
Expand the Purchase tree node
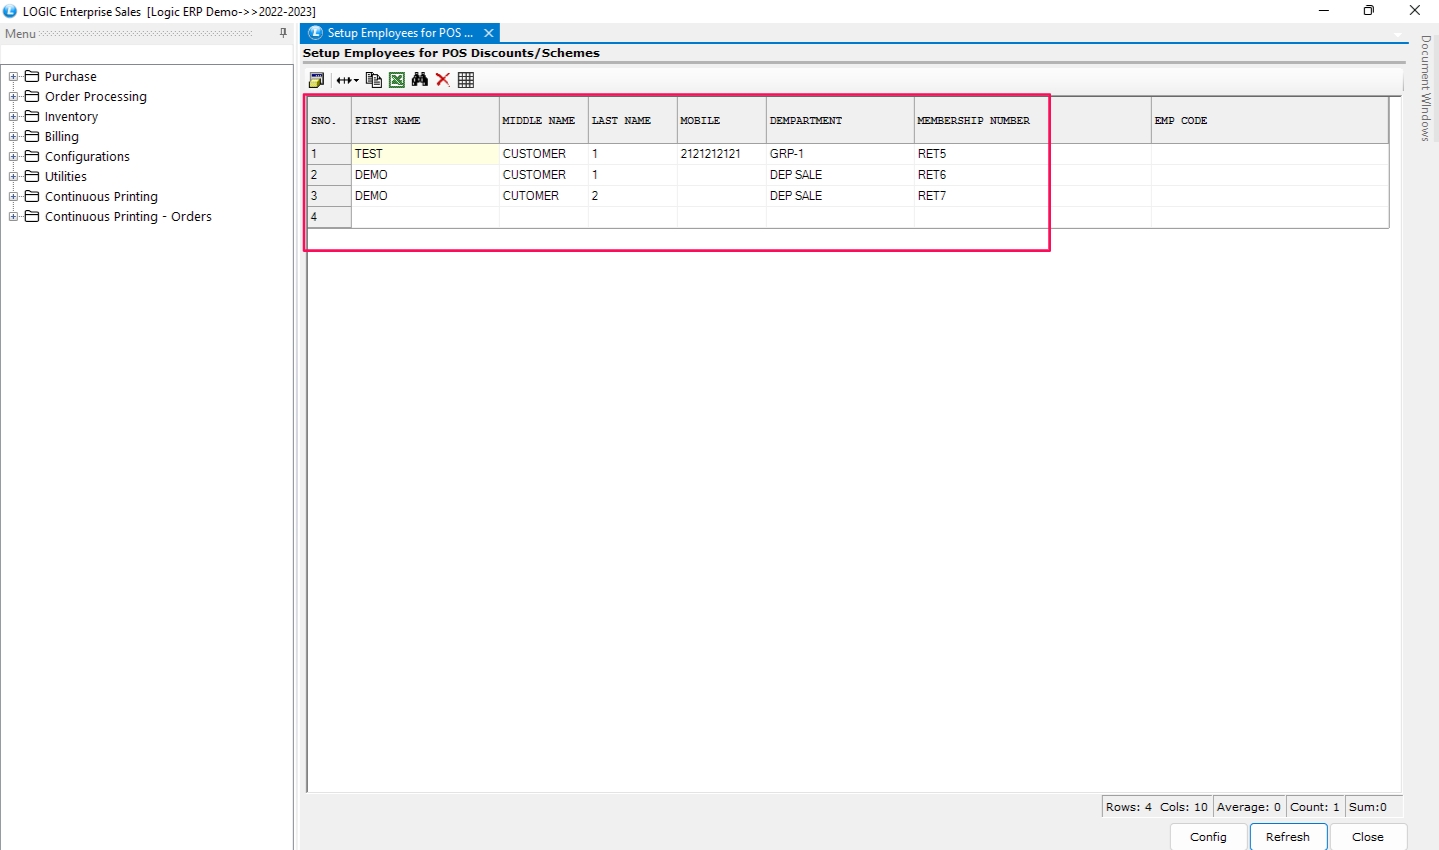[x=14, y=77]
